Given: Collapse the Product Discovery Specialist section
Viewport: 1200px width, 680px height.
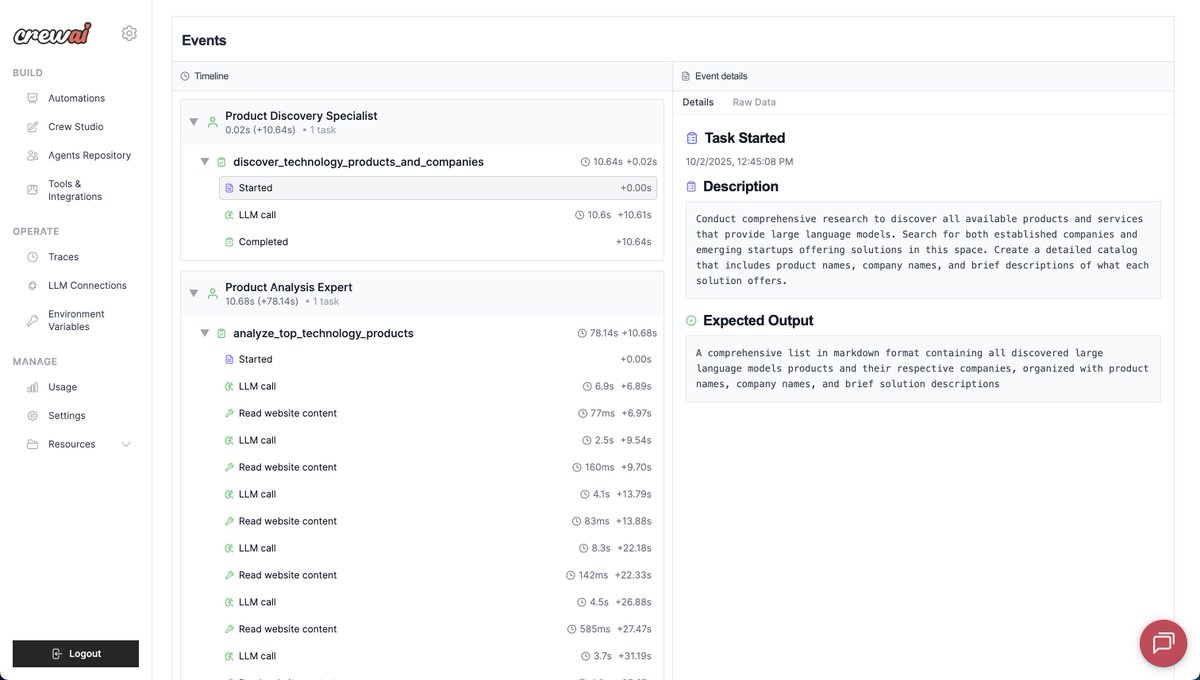Looking at the screenshot, I should click(194, 122).
